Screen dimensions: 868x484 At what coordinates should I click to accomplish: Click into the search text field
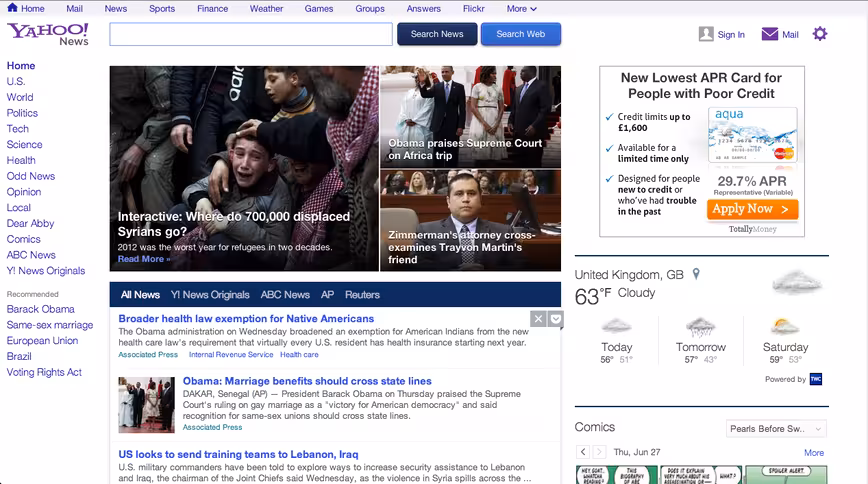[x=251, y=34]
